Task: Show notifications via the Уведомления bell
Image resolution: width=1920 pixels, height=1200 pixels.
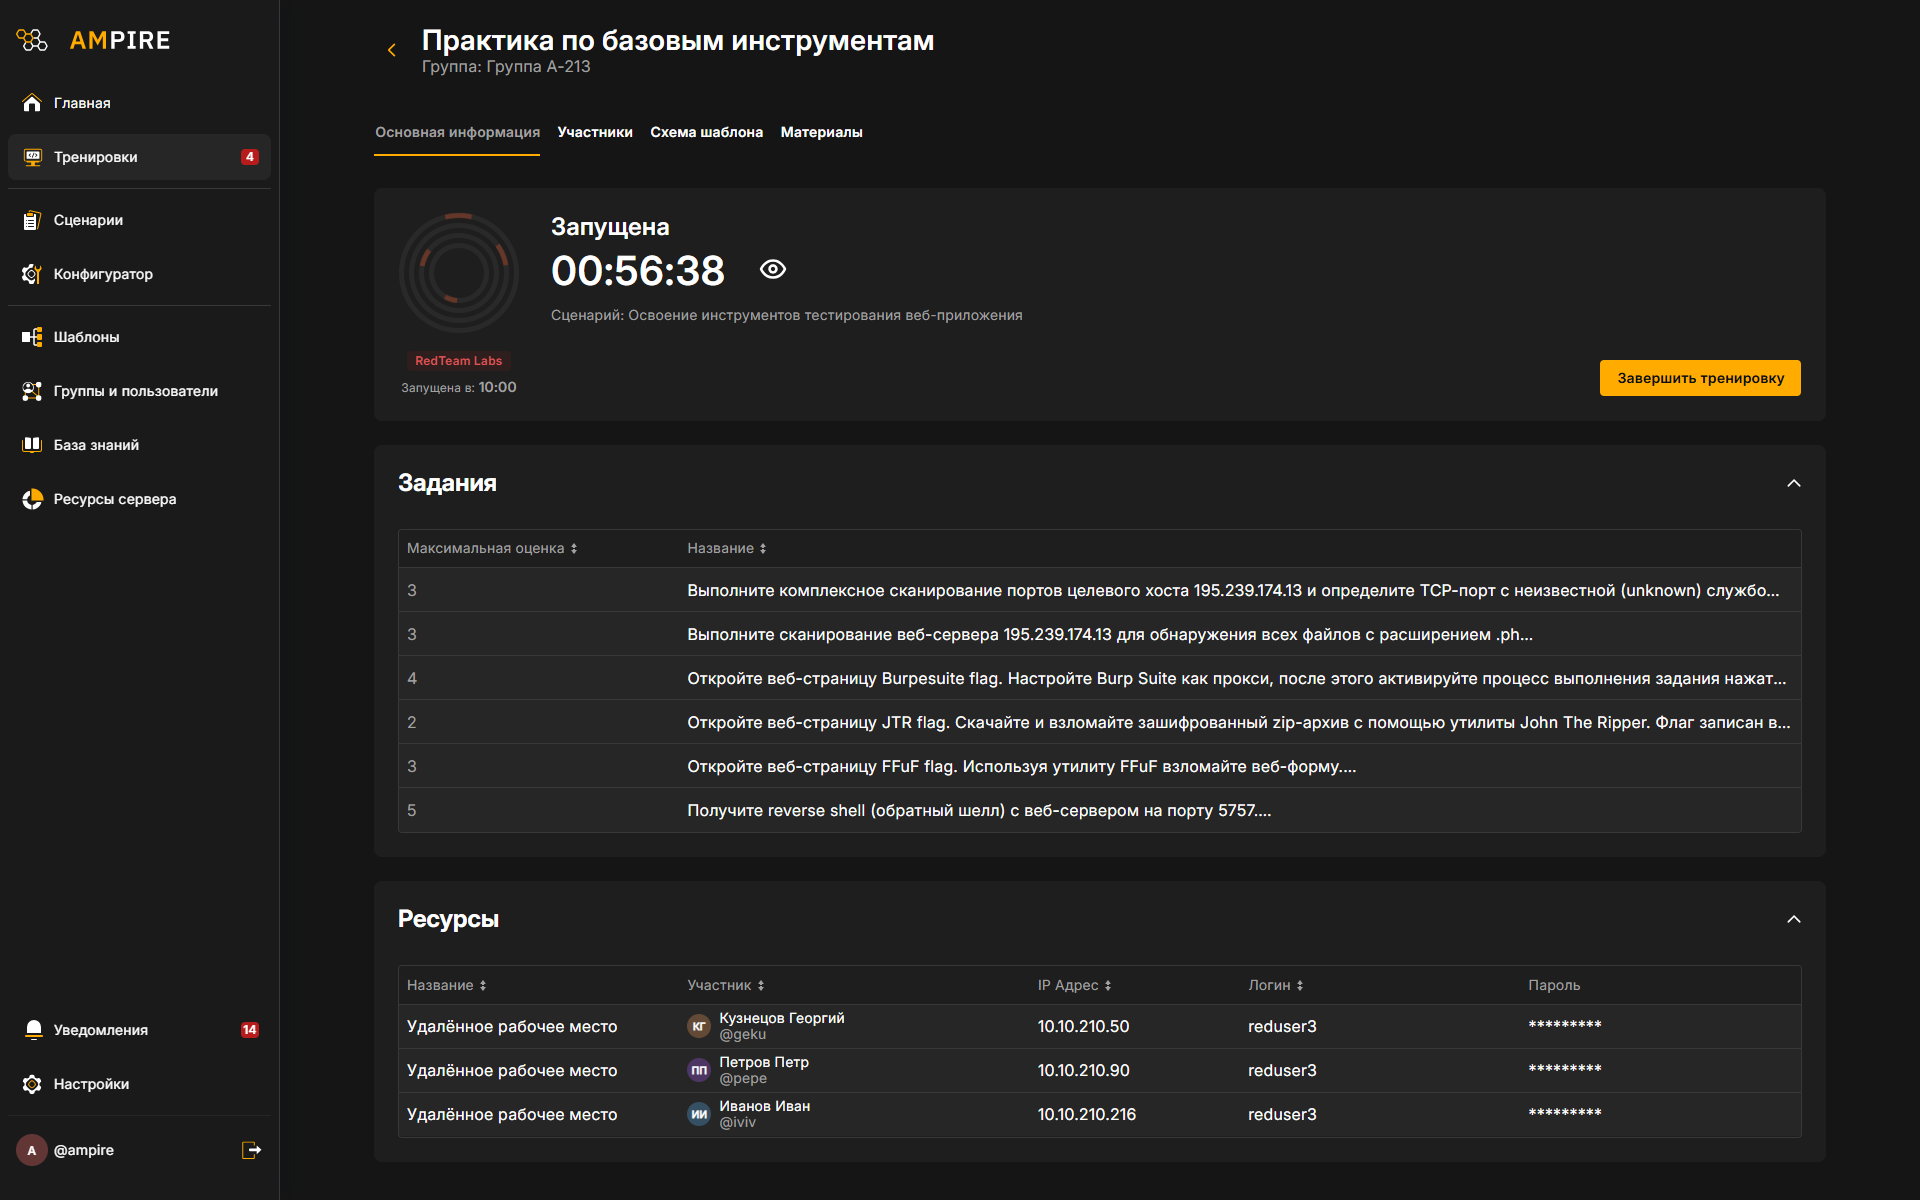Action: [33, 1029]
